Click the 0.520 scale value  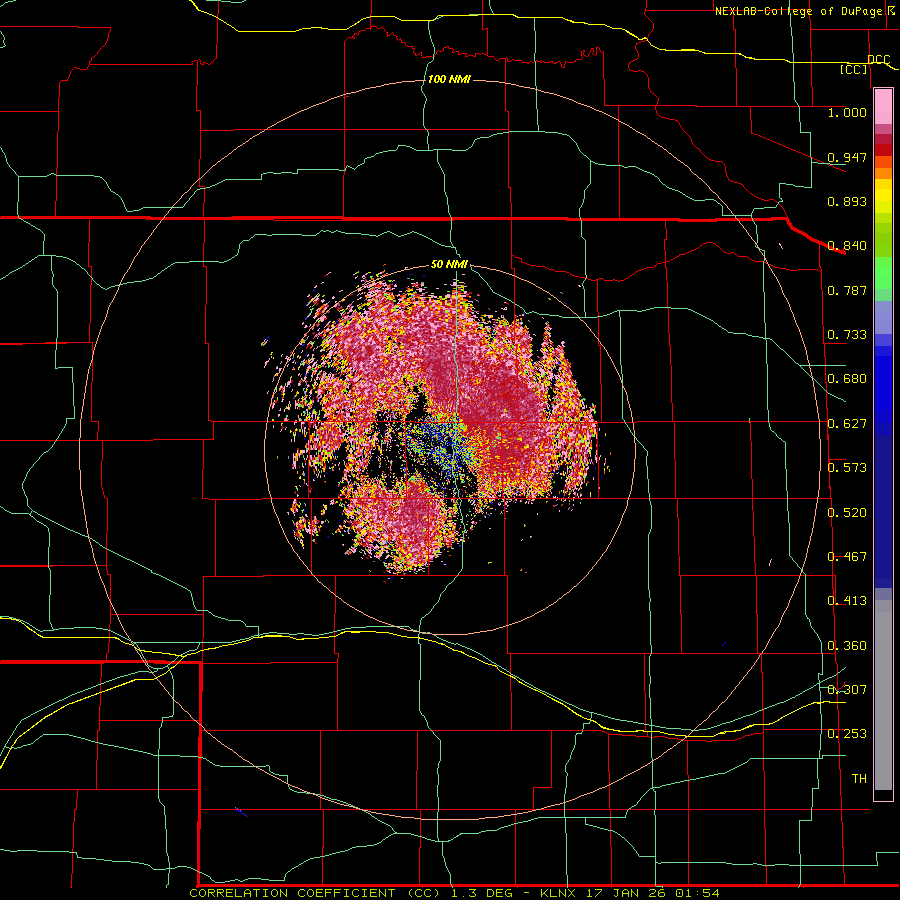click(847, 513)
